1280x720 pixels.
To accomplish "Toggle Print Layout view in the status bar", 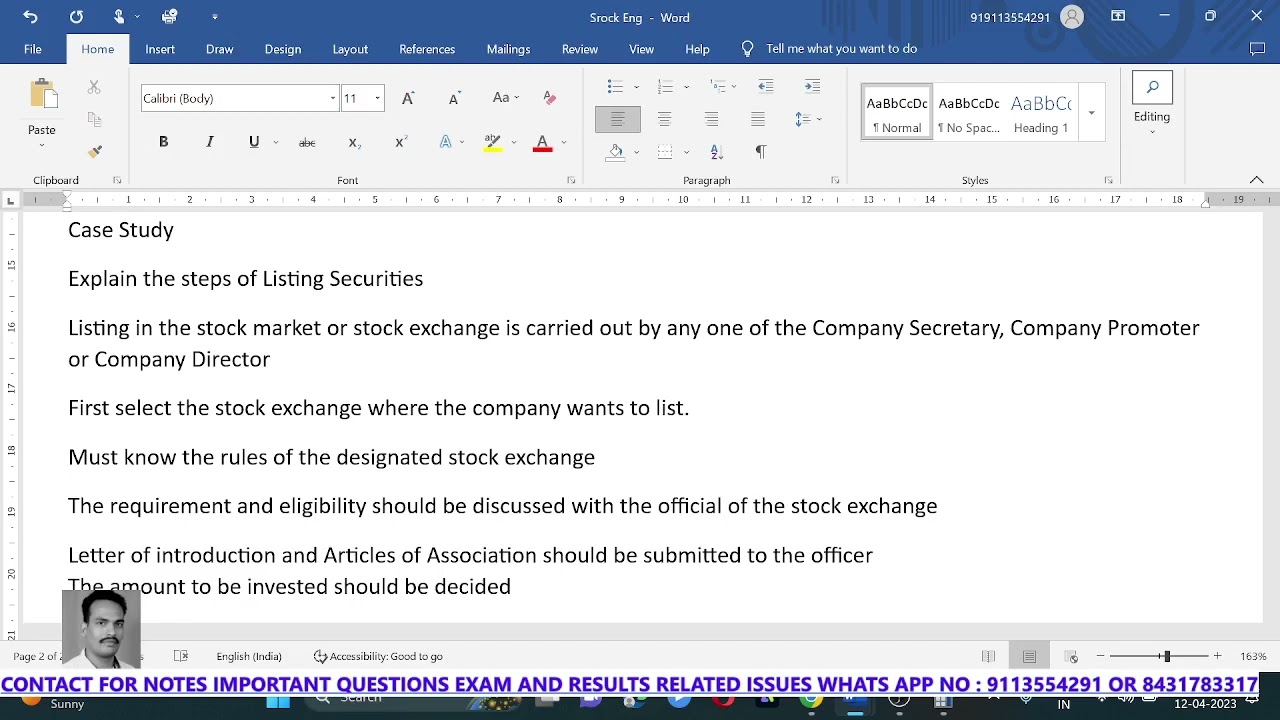I will [x=1030, y=657].
